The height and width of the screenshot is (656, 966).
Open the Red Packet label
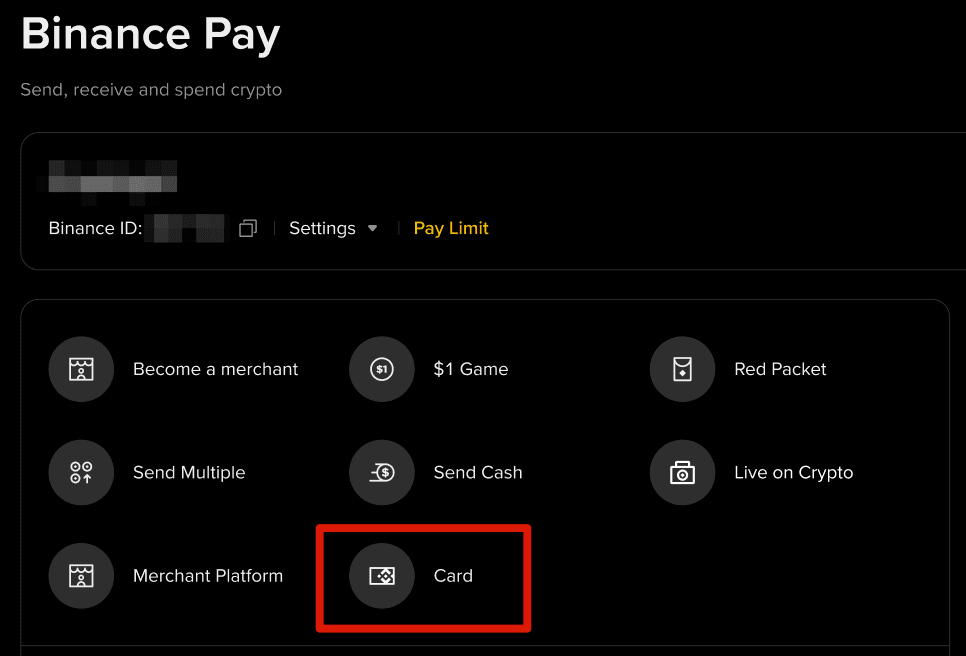(780, 369)
